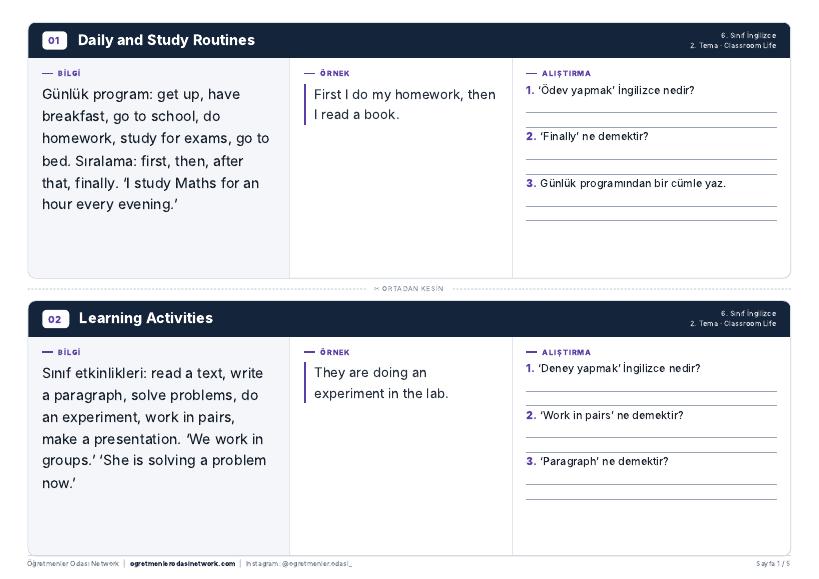Click the scissors icon beside ORTADAN KESİN
The height and width of the screenshot is (579, 819).
(376, 288)
